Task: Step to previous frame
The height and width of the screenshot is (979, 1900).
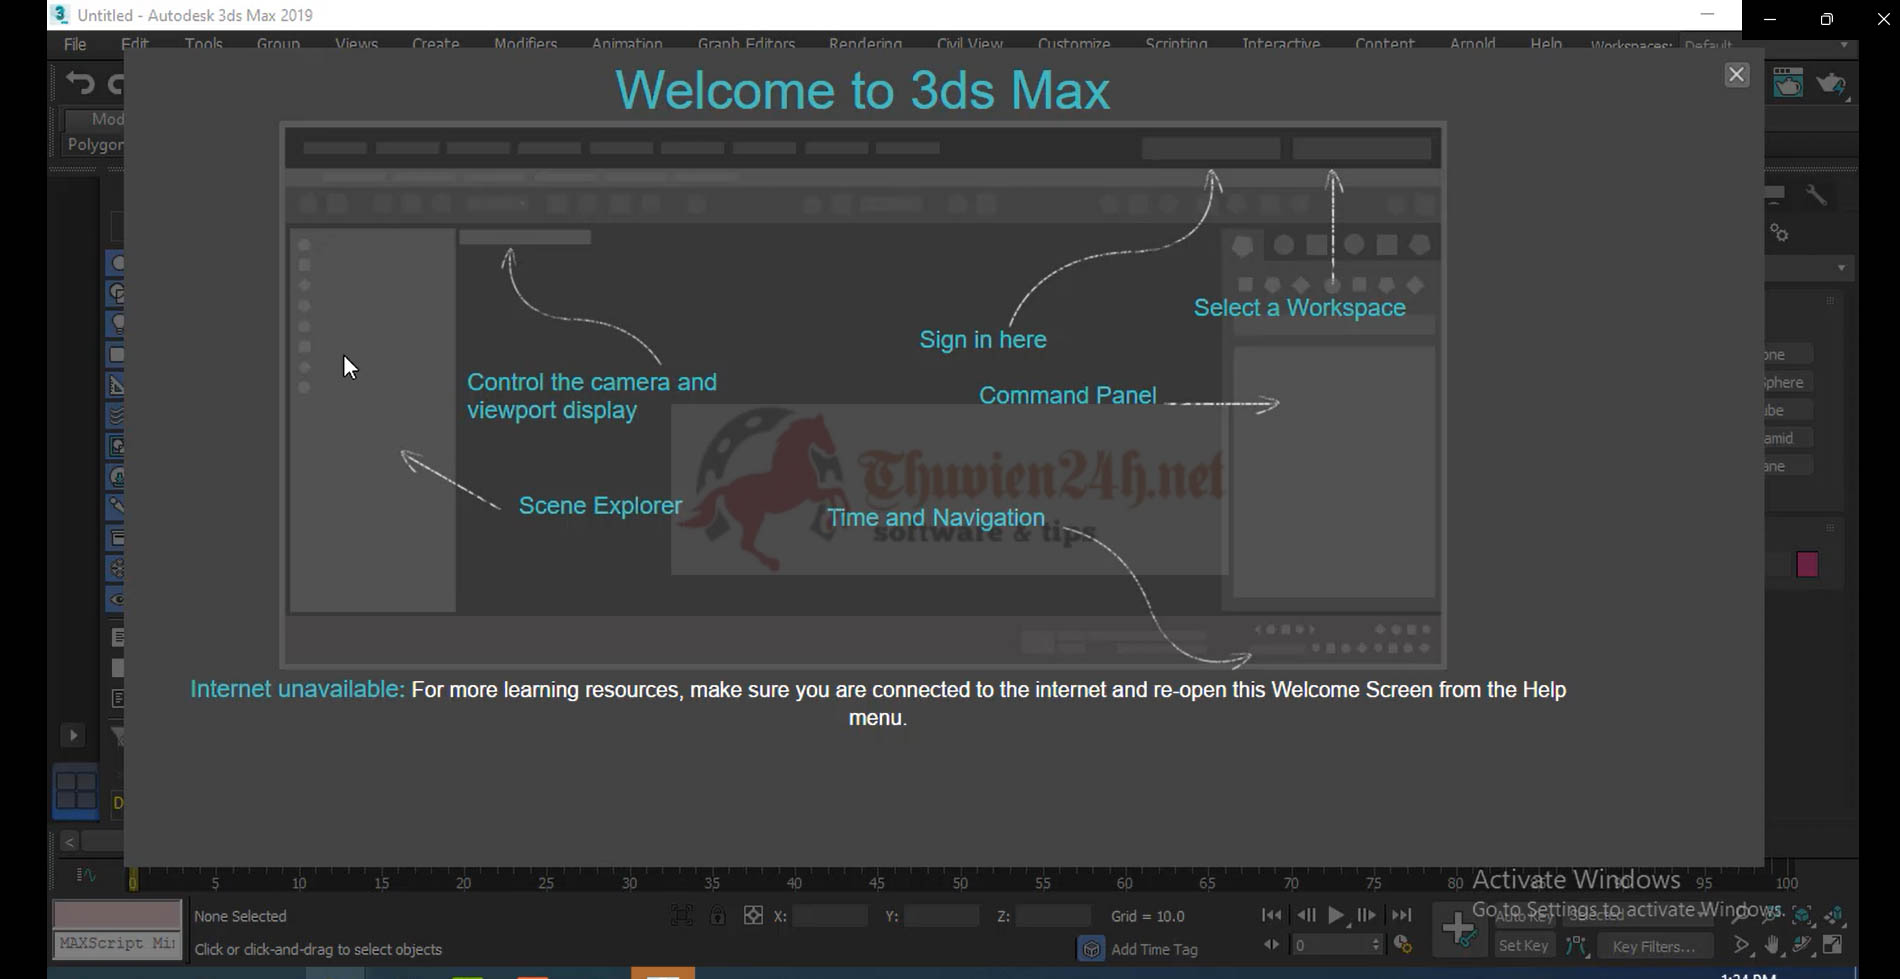Action: [x=1305, y=915]
